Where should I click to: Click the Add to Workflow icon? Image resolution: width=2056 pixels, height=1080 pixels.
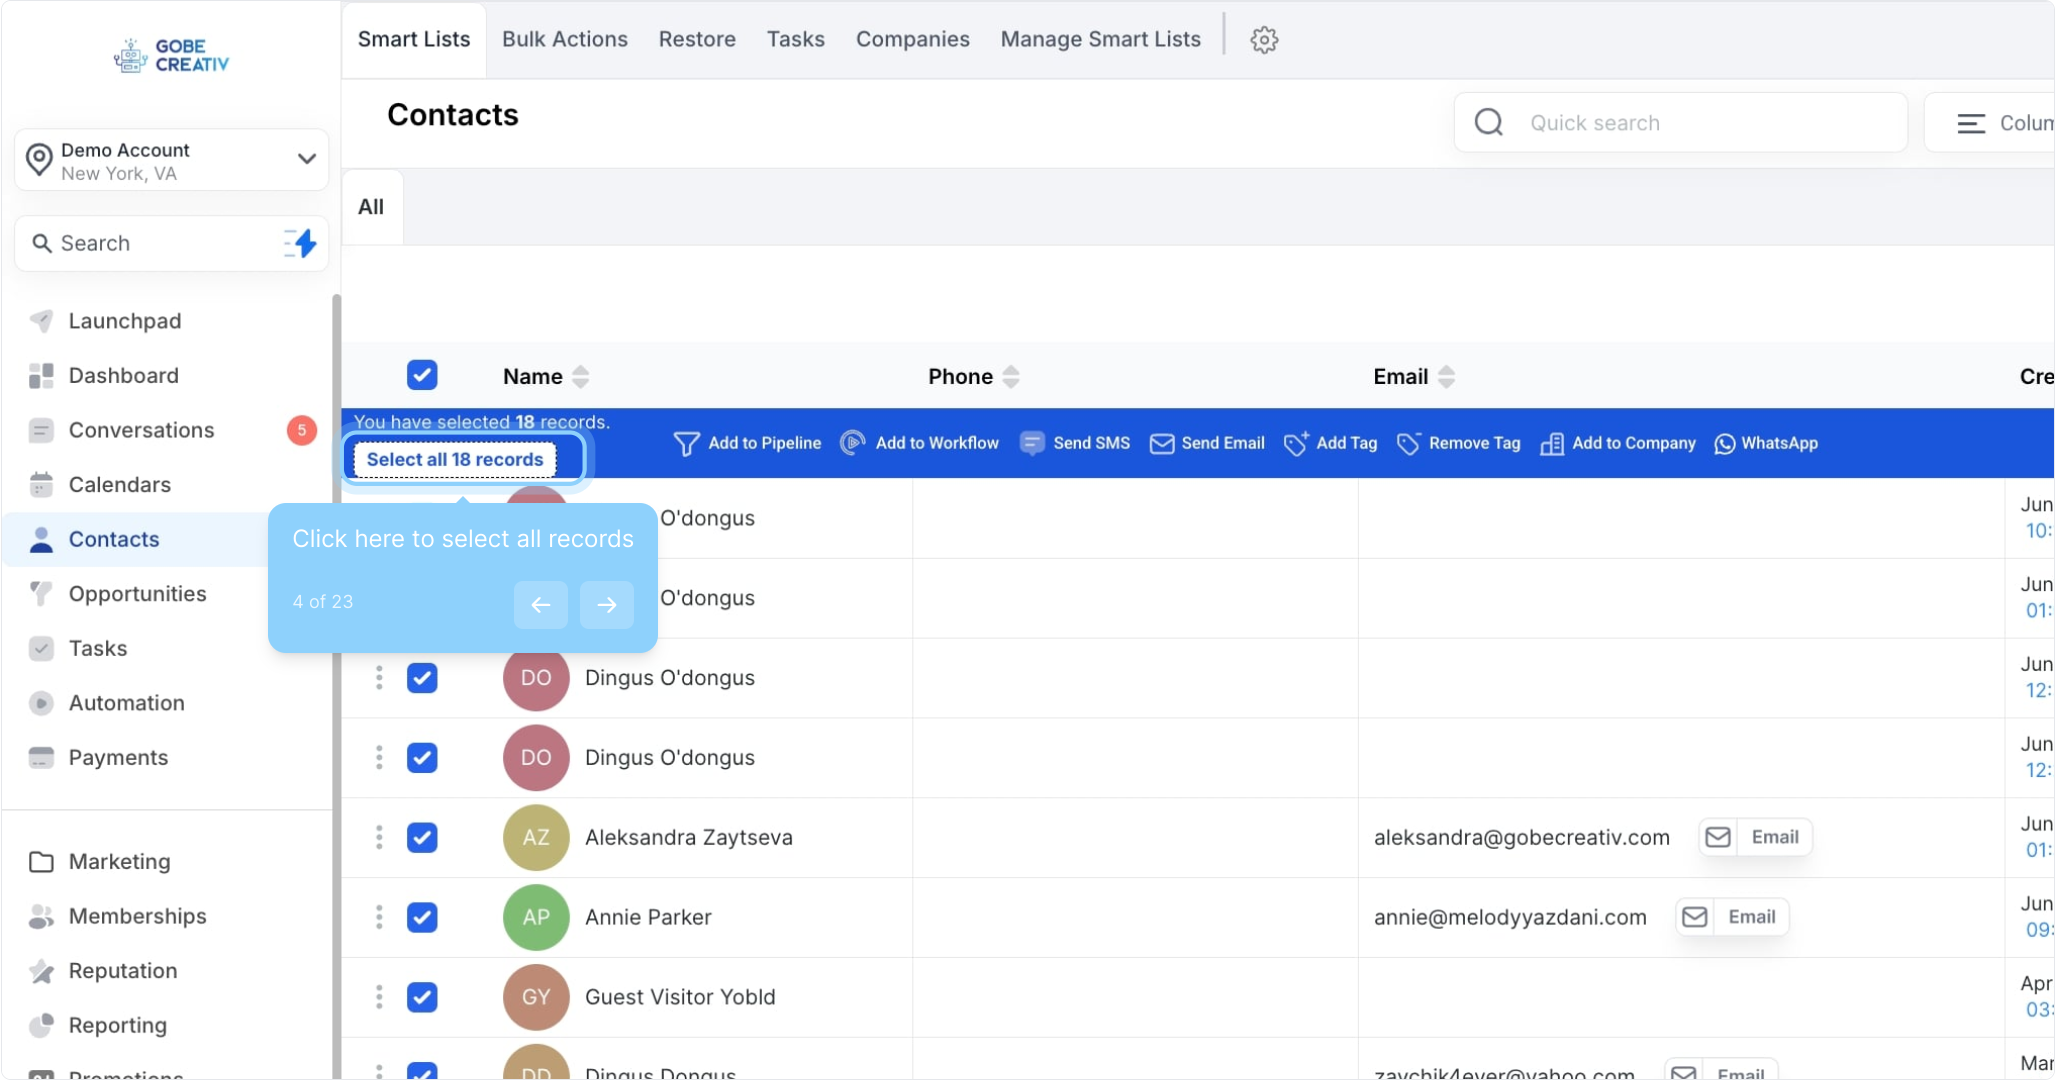(x=852, y=443)
